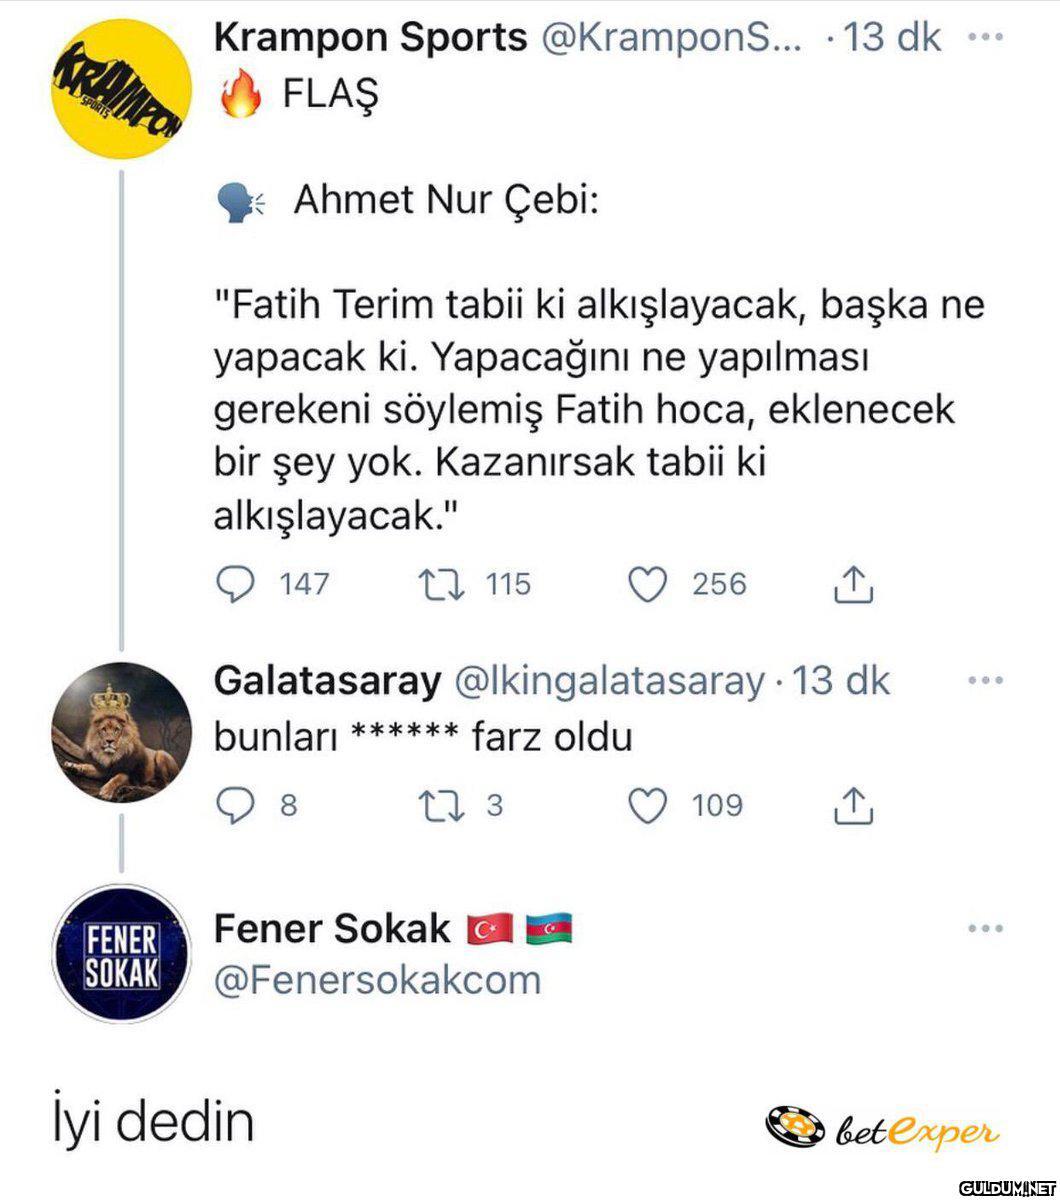Screen dimensions: 1060x1200
Task: Reply to the Galatasaray account's tweet
Action: [236, 806]
